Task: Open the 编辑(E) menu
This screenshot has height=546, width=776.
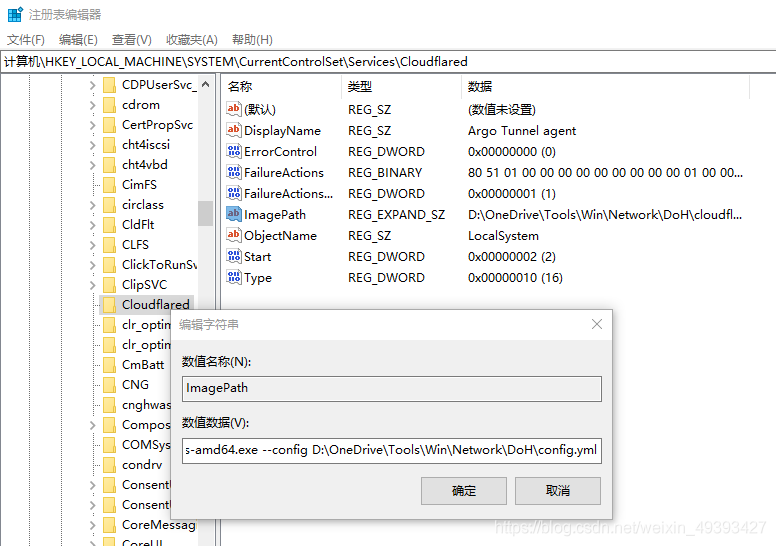Action: coord(78,40)
